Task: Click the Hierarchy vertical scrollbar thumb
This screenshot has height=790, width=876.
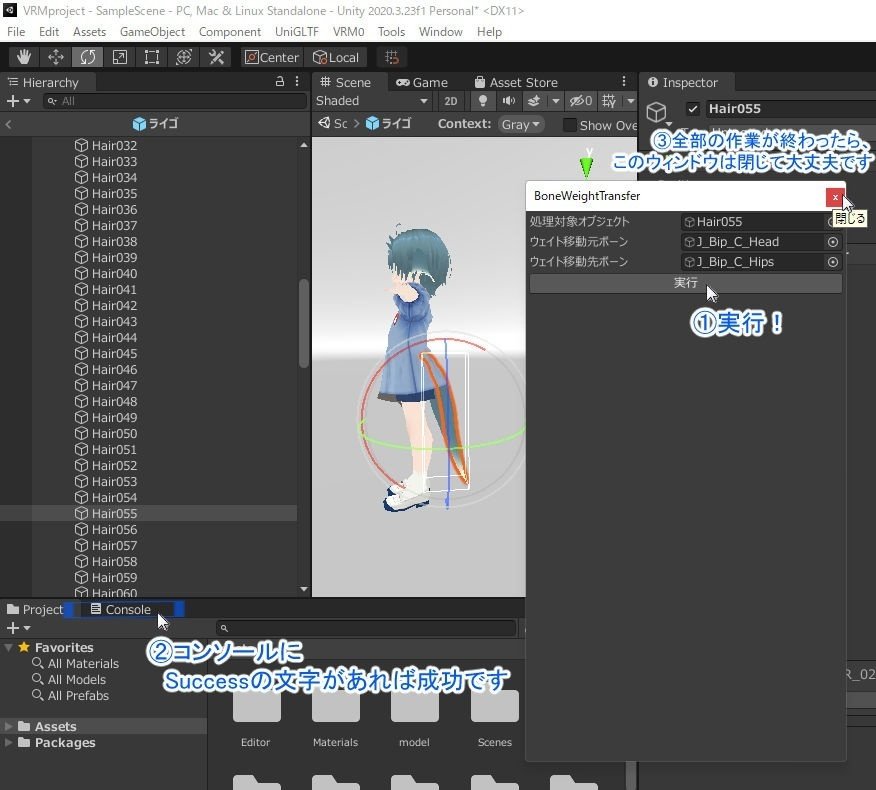Action: [304, 323]
